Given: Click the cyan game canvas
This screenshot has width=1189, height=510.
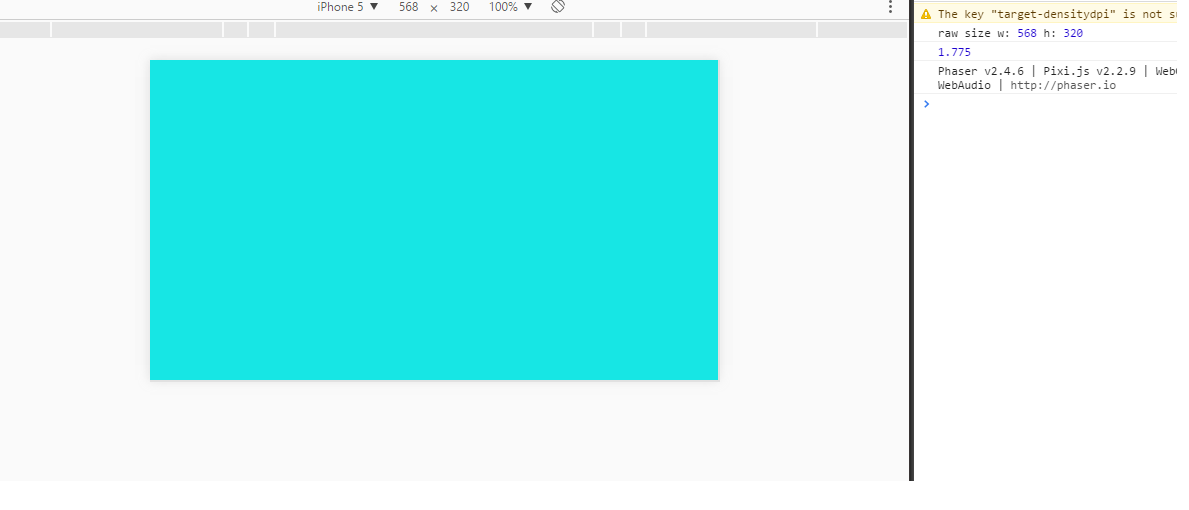Looking at the screenshot, I should pos(434,220).
